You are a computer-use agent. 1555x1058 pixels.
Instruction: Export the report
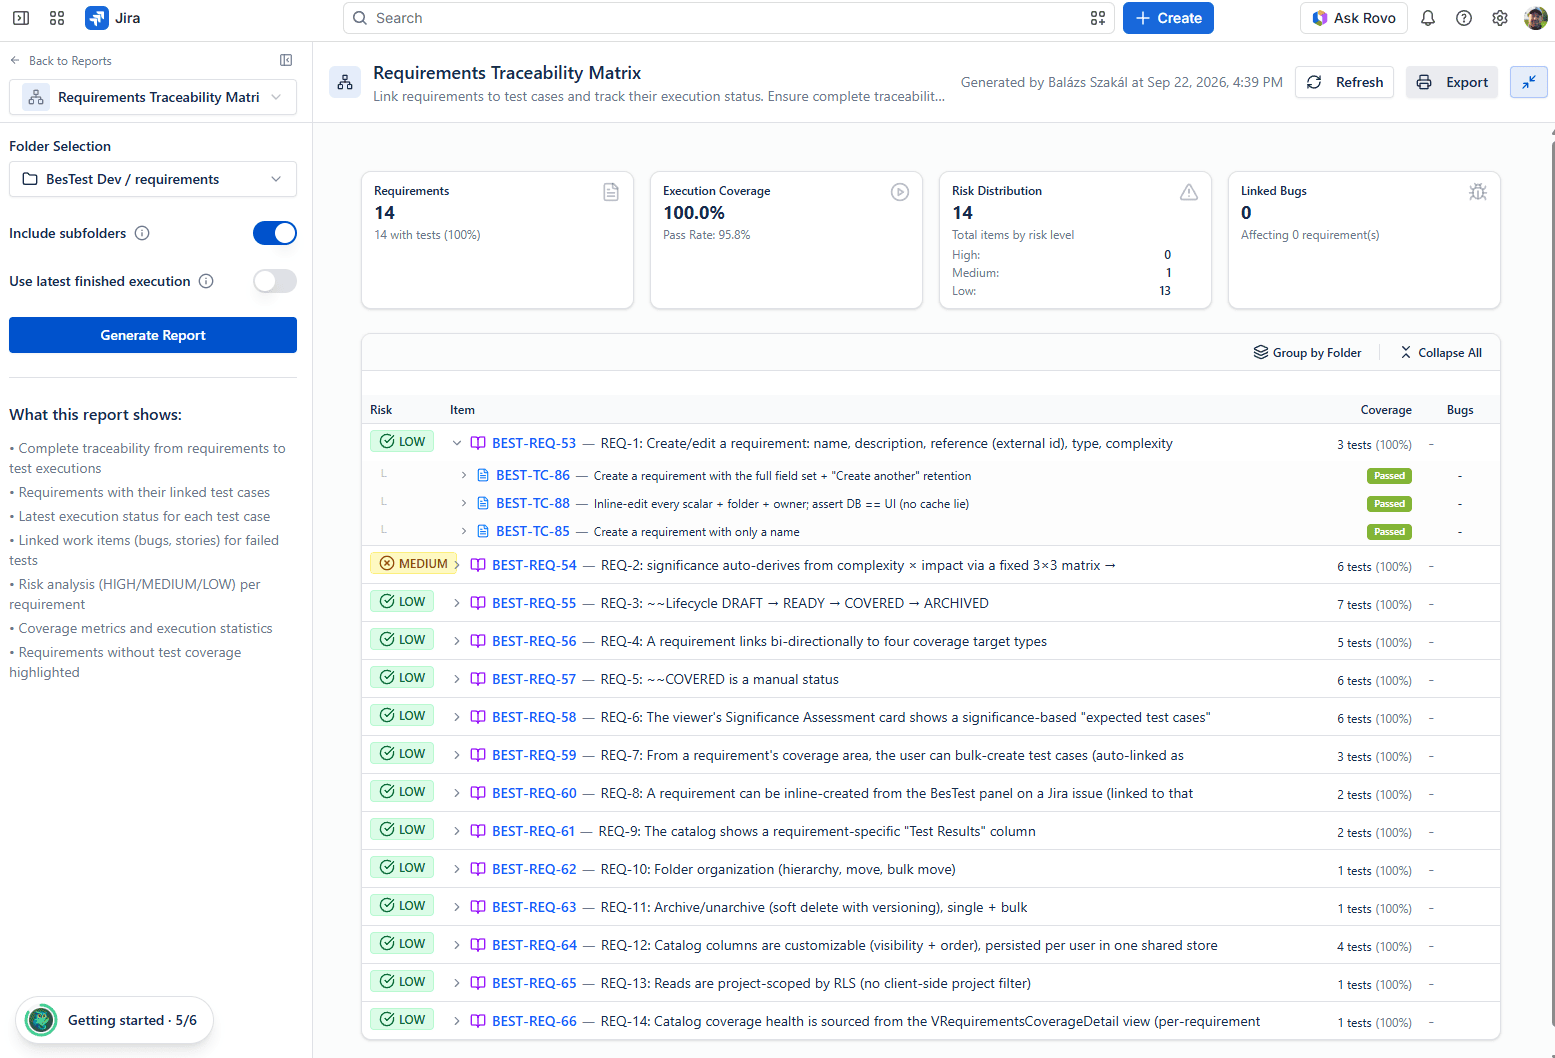pyautogui.click(x=1452, y=82)
